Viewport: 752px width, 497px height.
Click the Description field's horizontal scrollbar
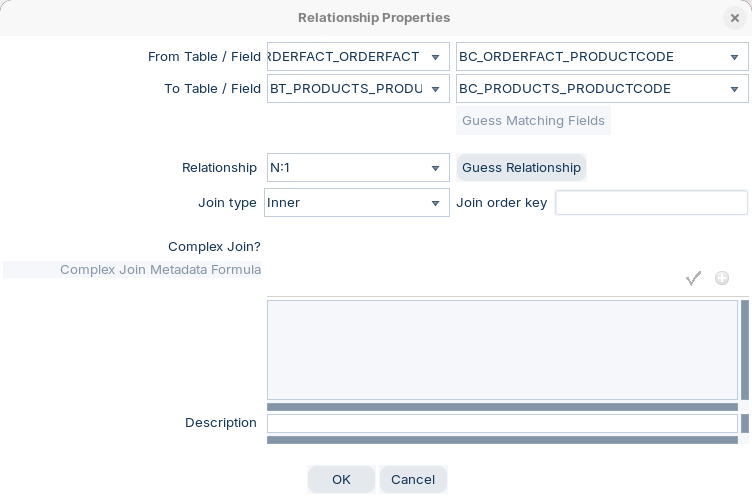point(502,440)
